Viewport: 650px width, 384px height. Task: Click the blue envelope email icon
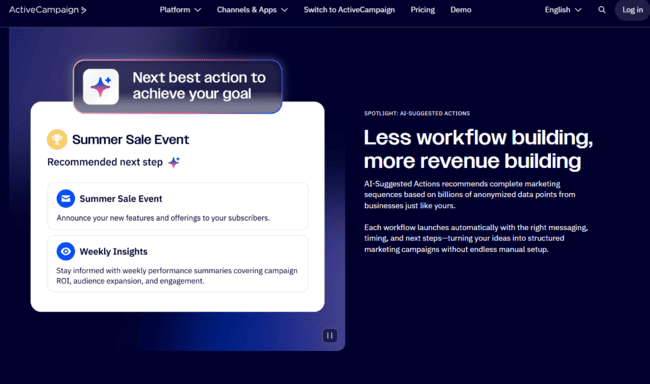coord(65,199)
